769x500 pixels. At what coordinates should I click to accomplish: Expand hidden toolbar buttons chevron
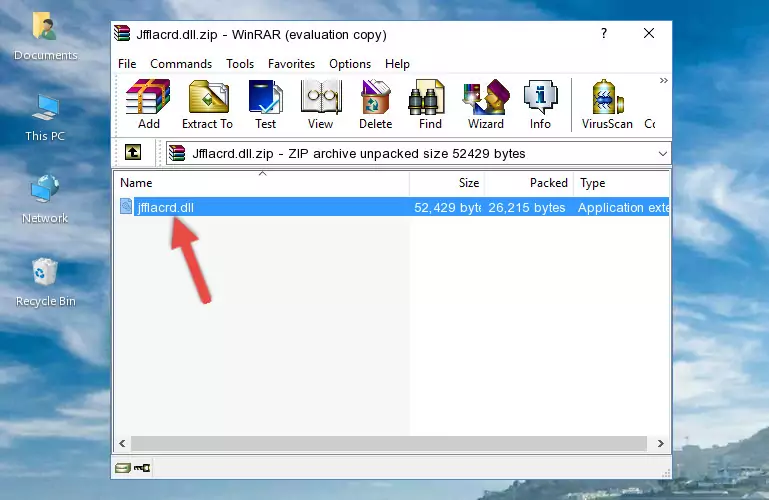[664, 80]
